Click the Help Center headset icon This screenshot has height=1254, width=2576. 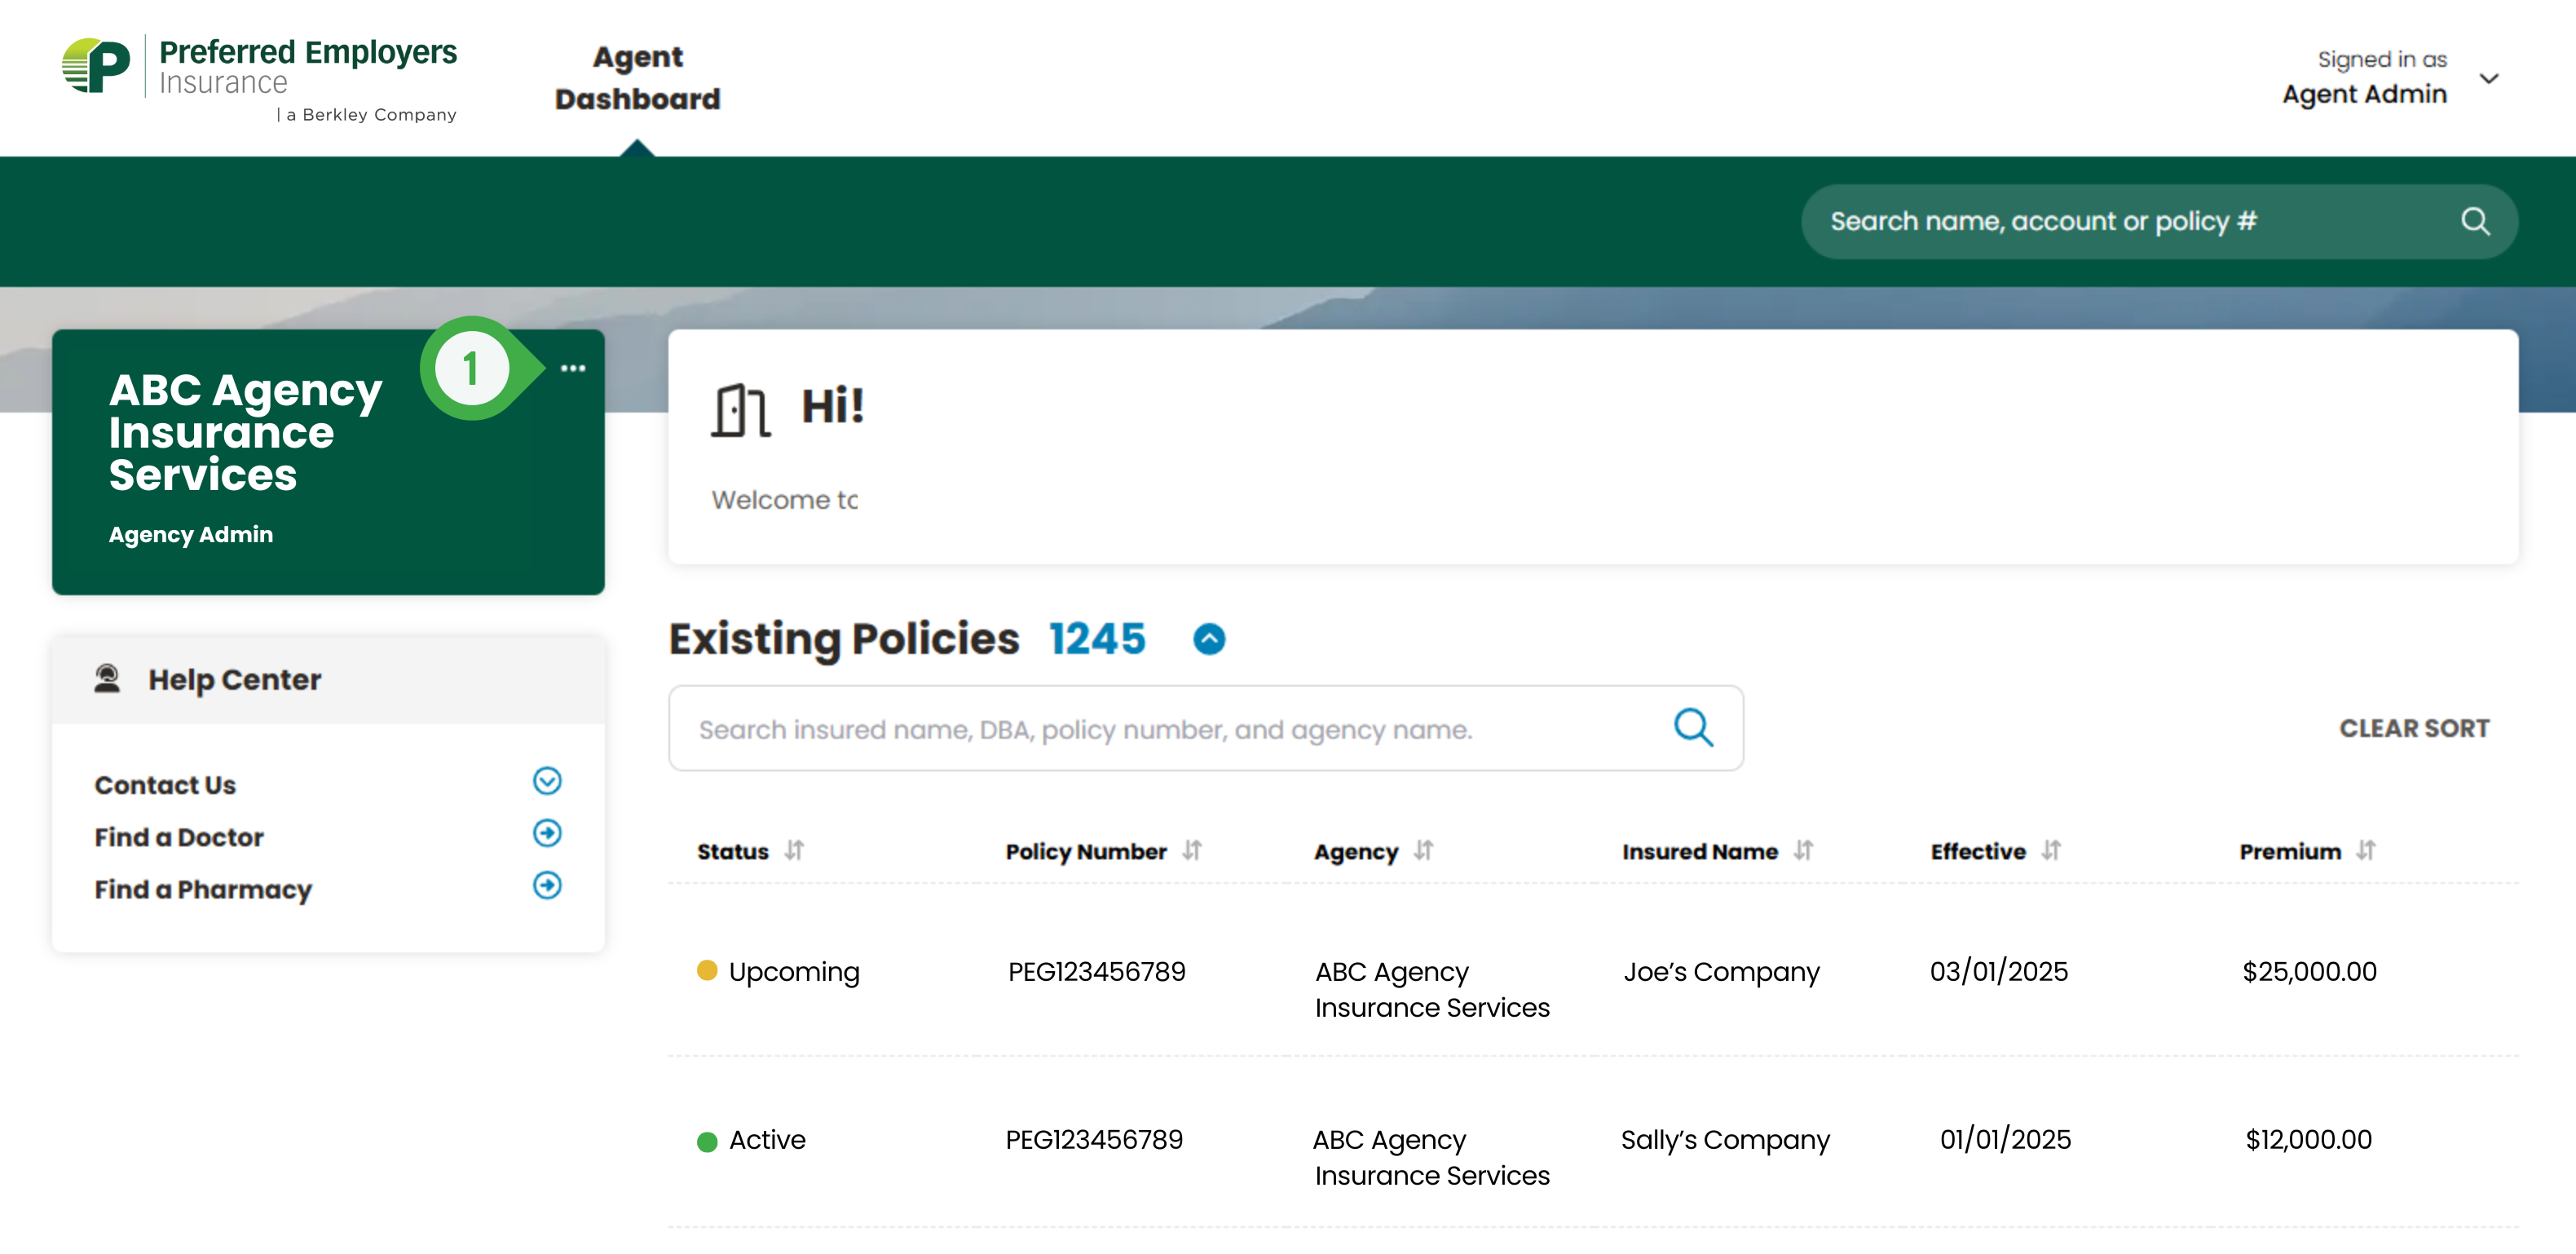click(x=107, y=679)
